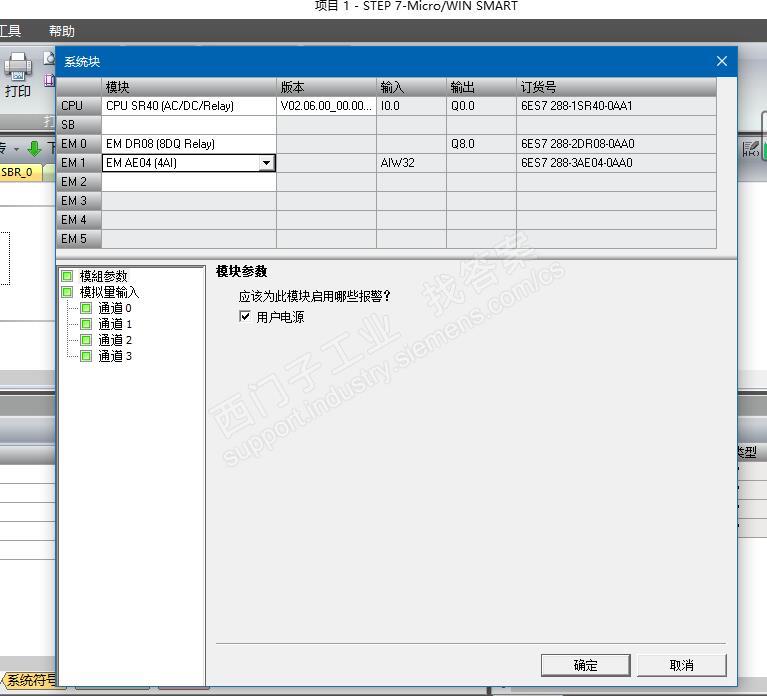Click the CPU SR40 (AC/DC/Relay) module cell
Viewport: 767px width, 696px height.
coord(189,106)
